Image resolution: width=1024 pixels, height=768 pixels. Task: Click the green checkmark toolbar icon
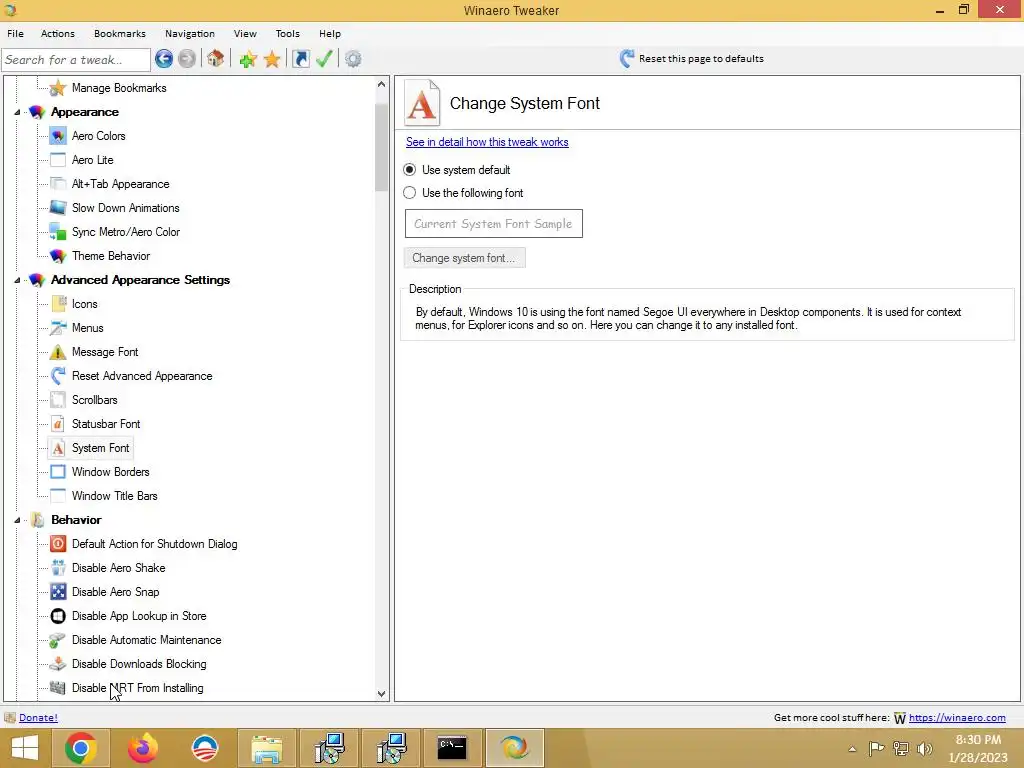tap(324, 59)
